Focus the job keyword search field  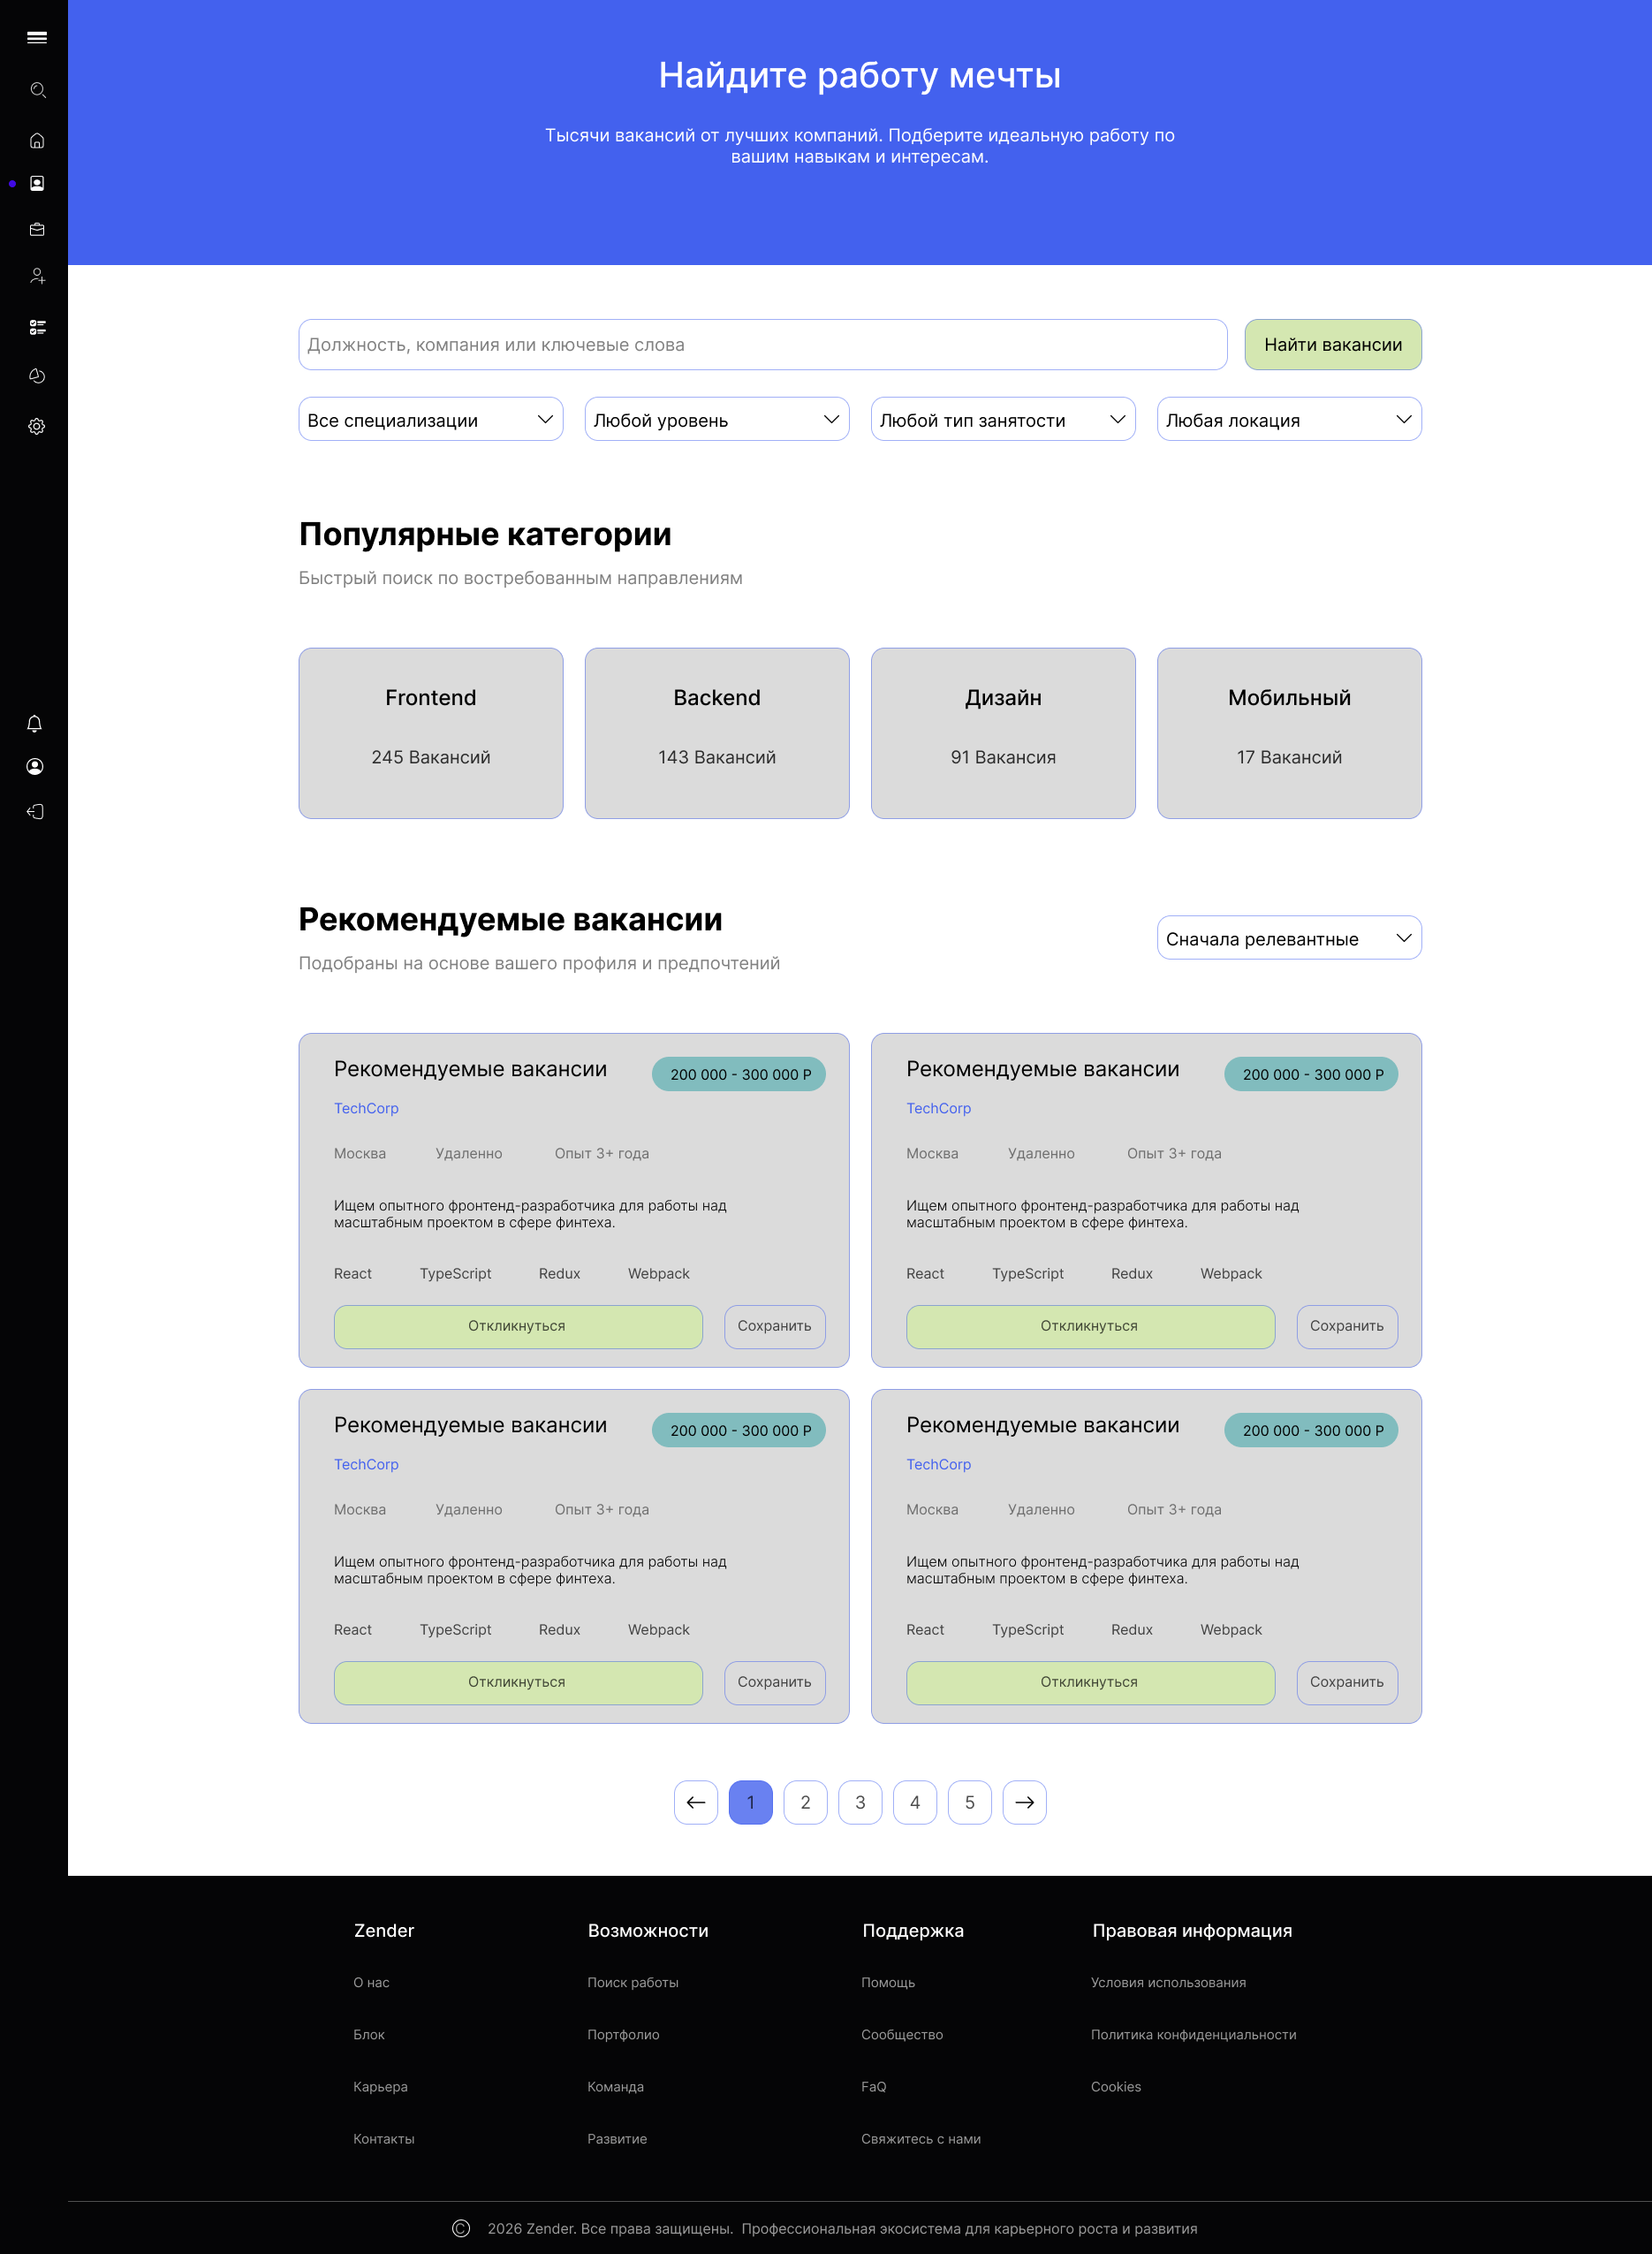pyautogui.click(x=762, y=345)
